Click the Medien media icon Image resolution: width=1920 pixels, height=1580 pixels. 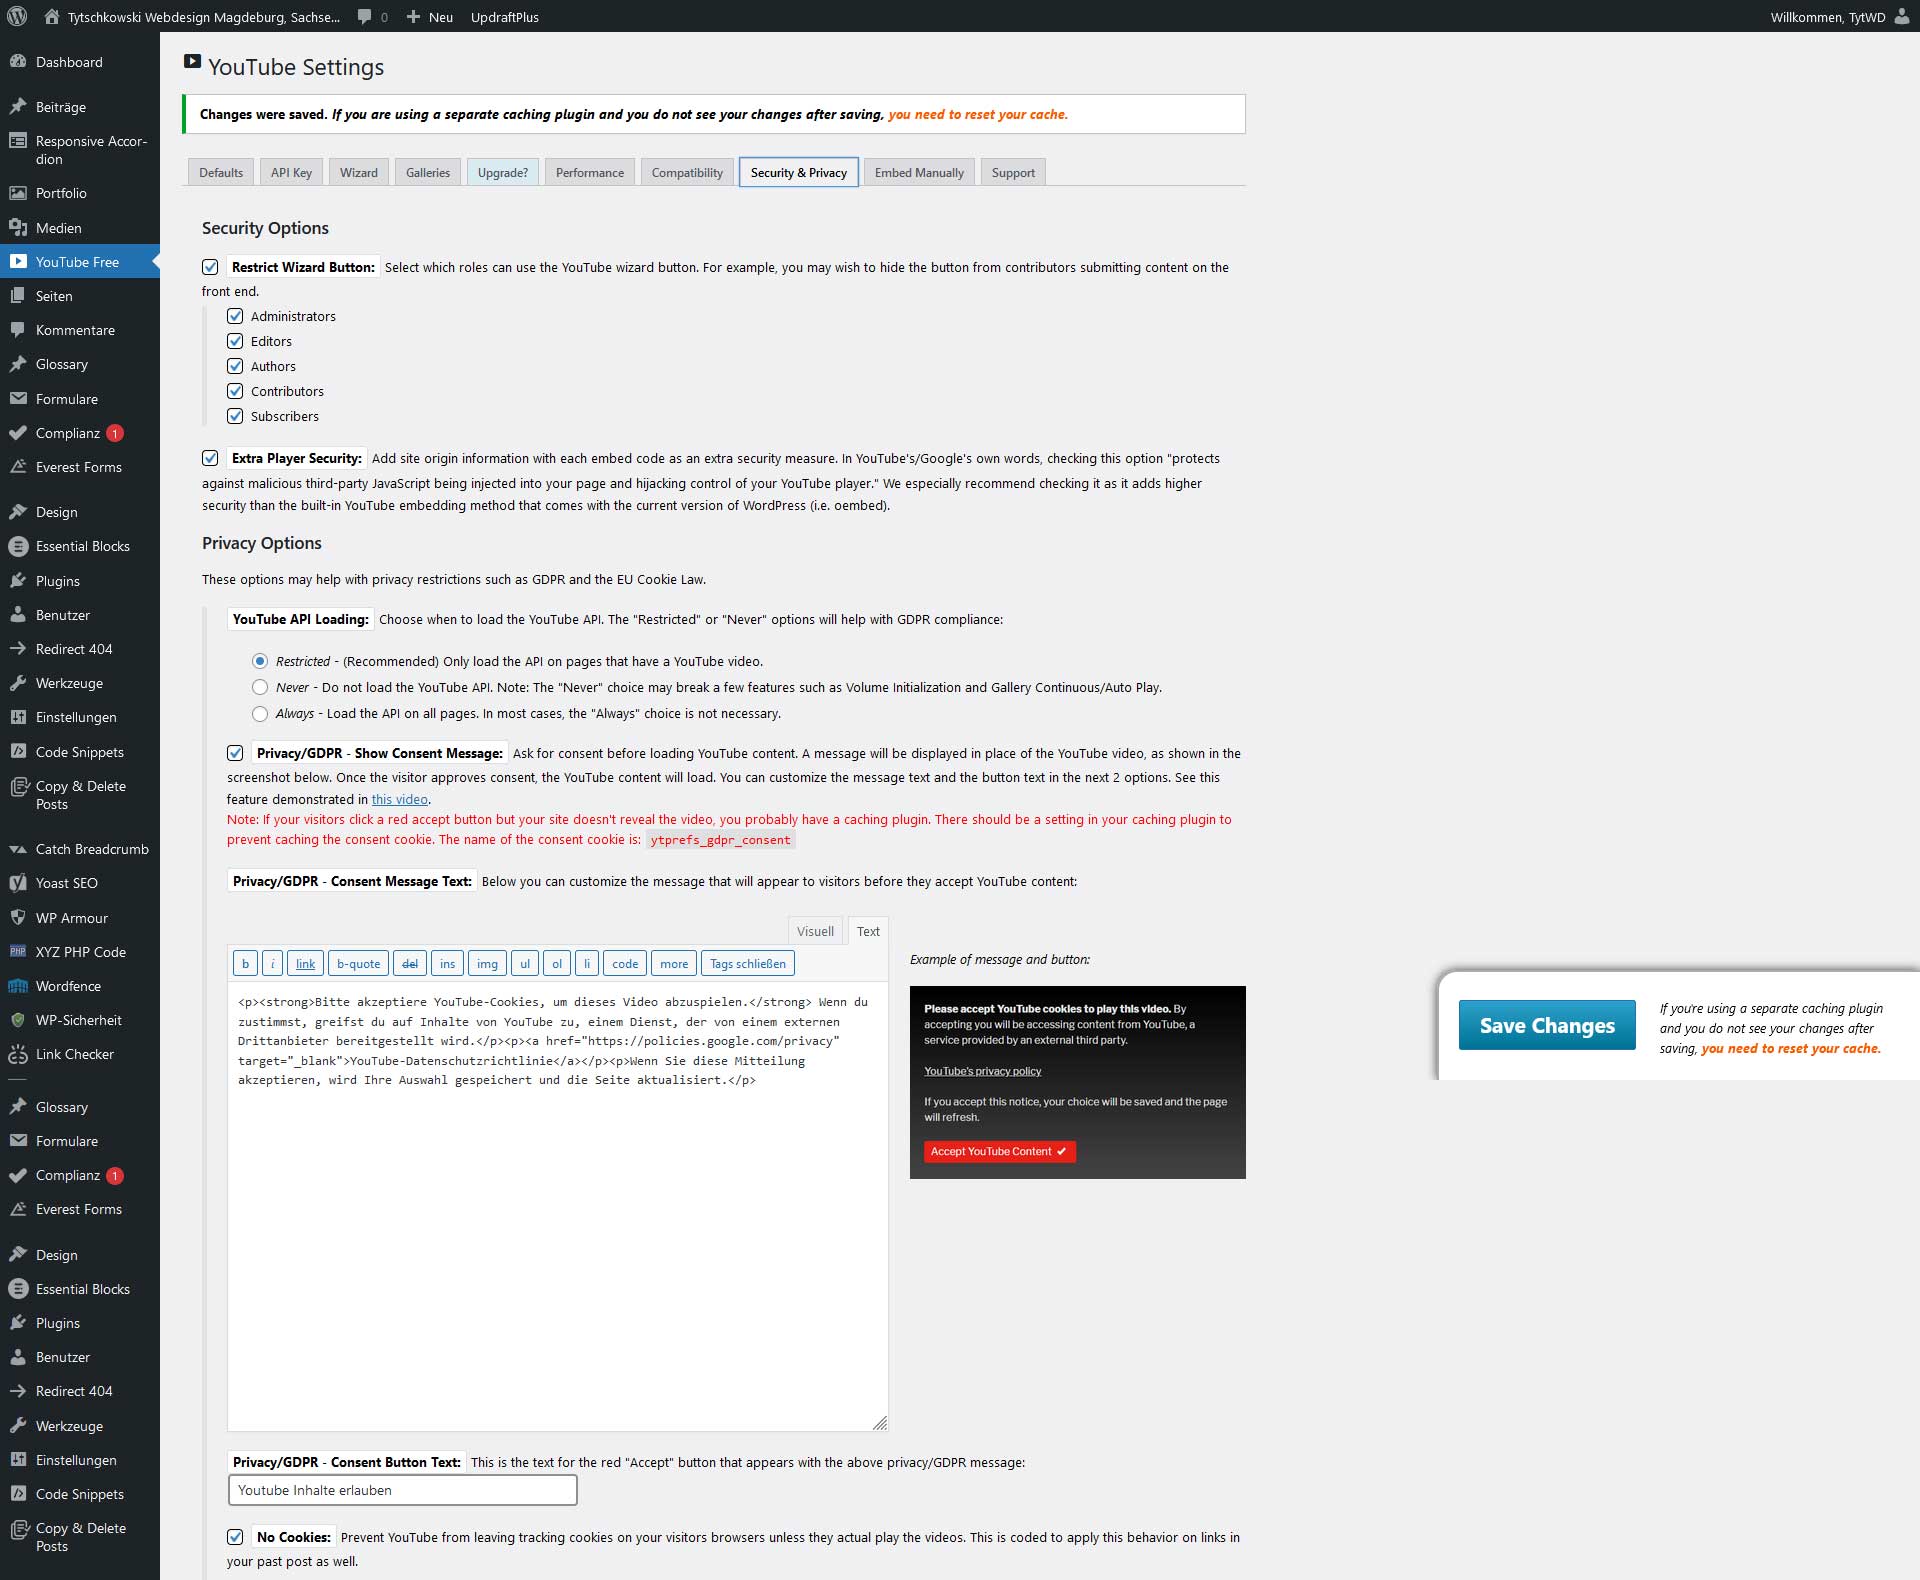point(18,228)
